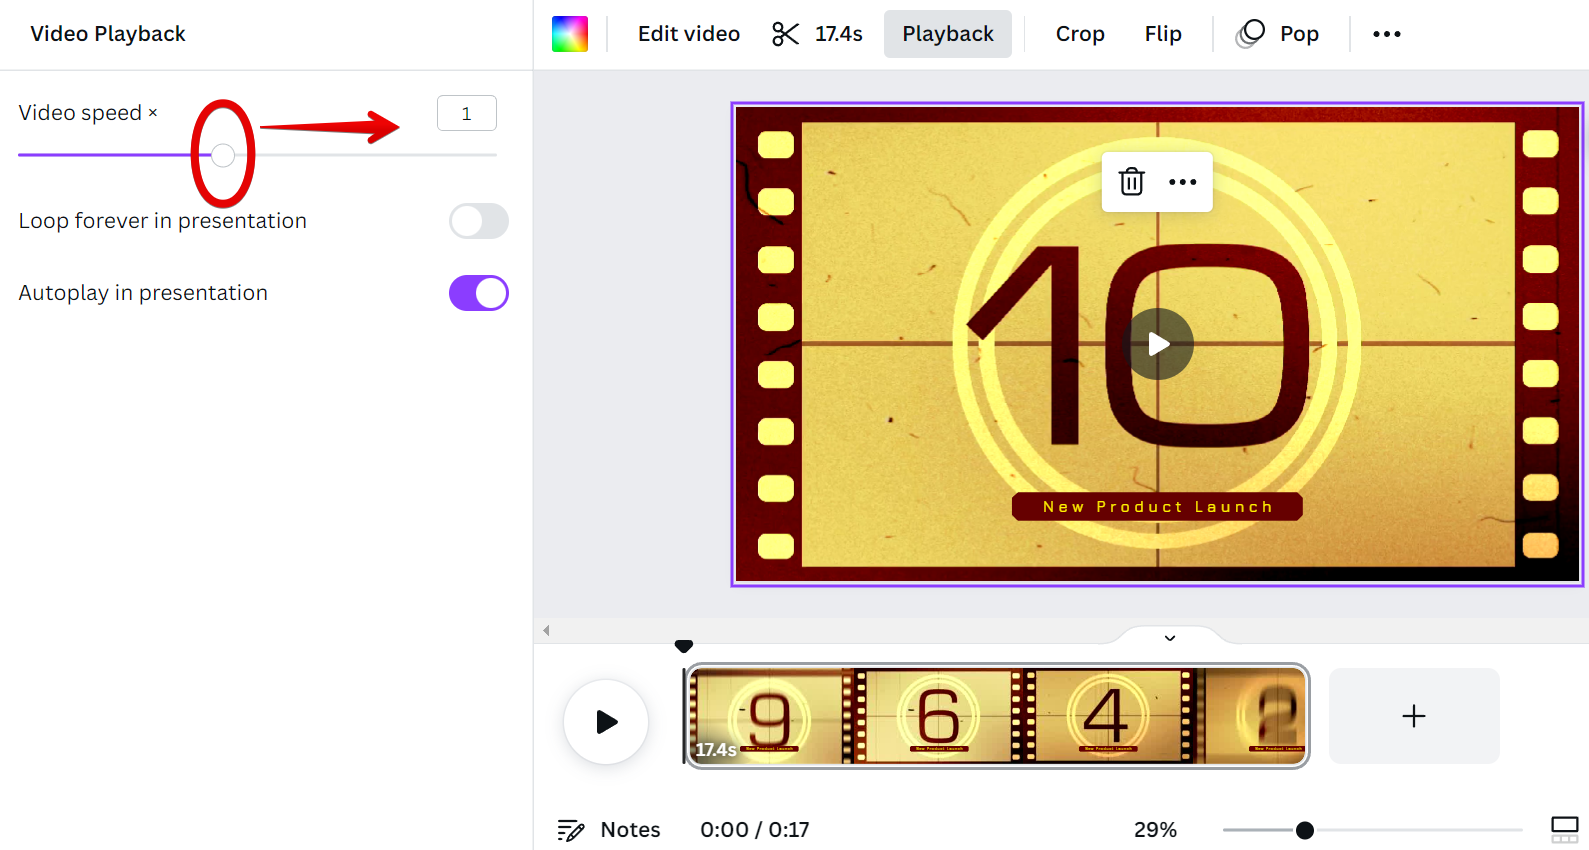Collapse timeline with the chevron down
This screenshot has height=850, width=1589.
point(1170,638)
